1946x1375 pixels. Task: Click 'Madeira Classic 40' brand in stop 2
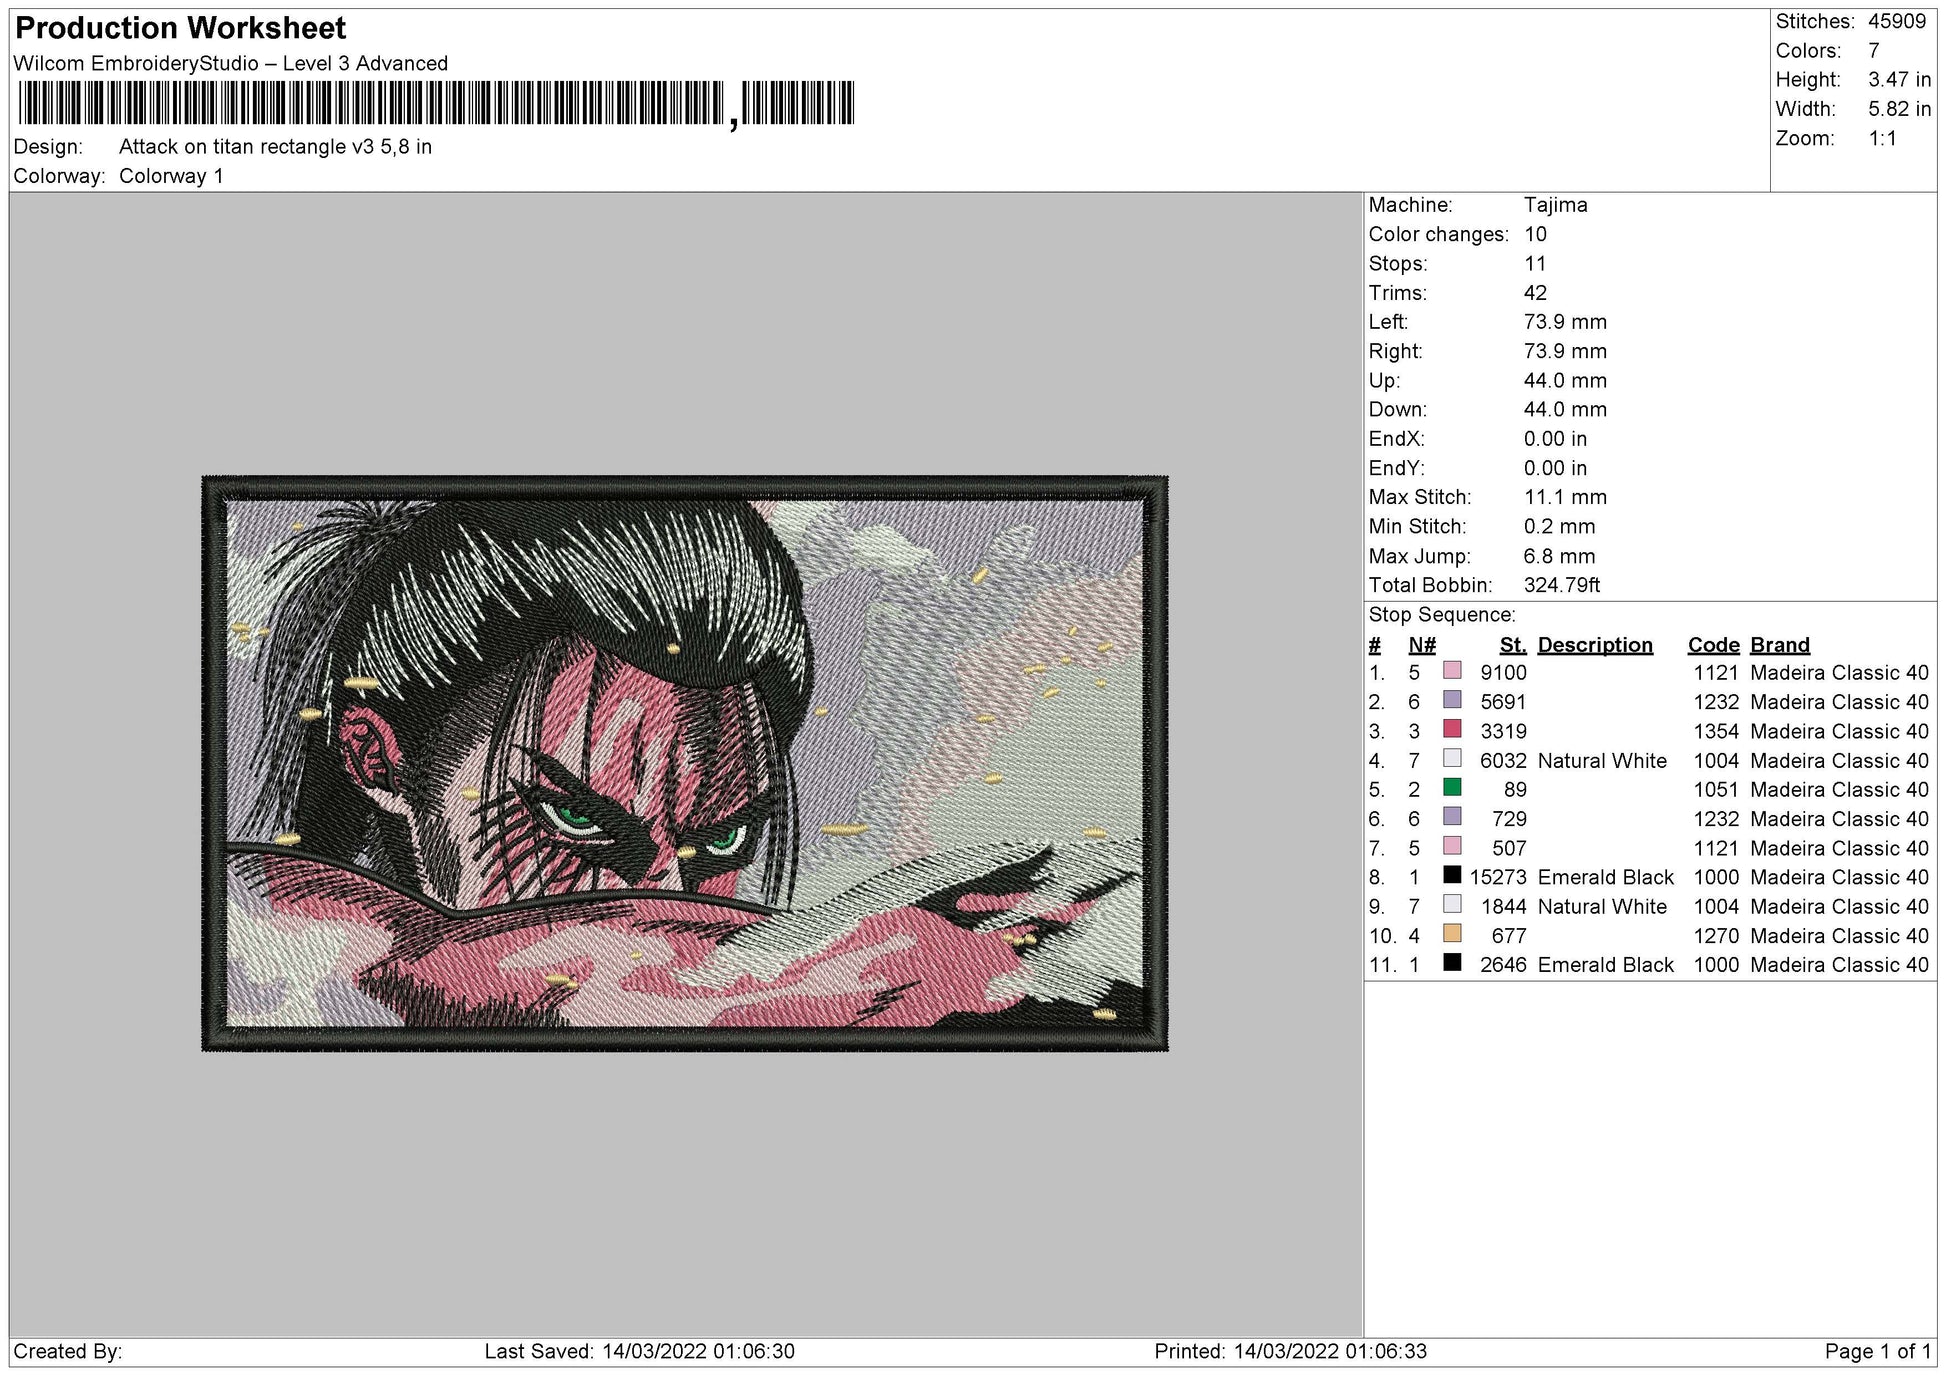tap(1839, 702)
